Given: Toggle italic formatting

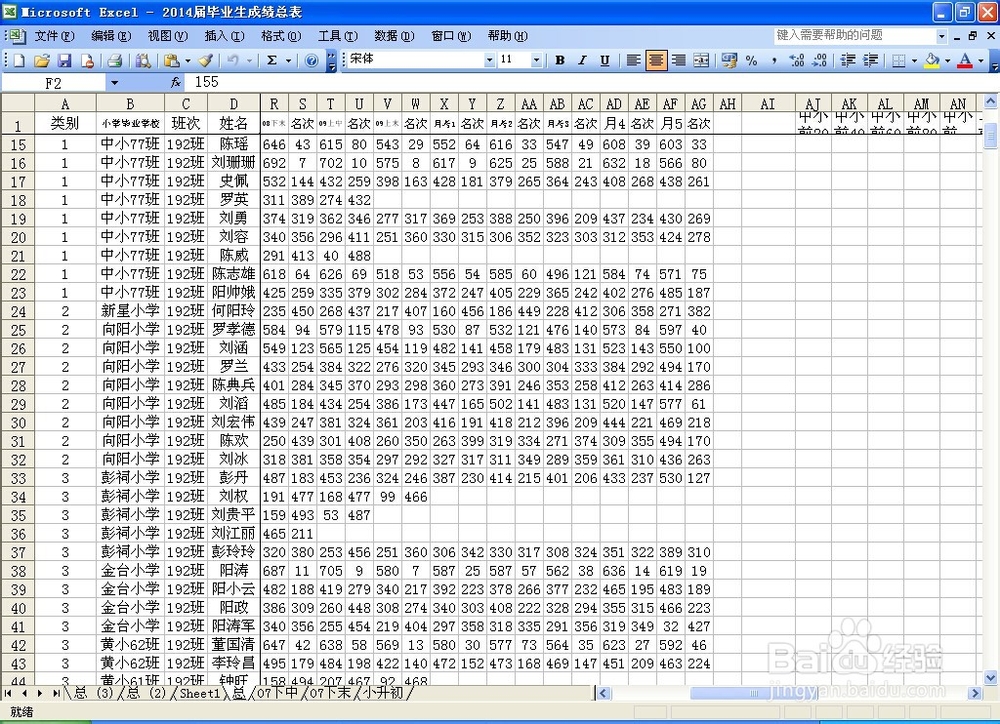Looking at the screenshot, I should (581, 60).
